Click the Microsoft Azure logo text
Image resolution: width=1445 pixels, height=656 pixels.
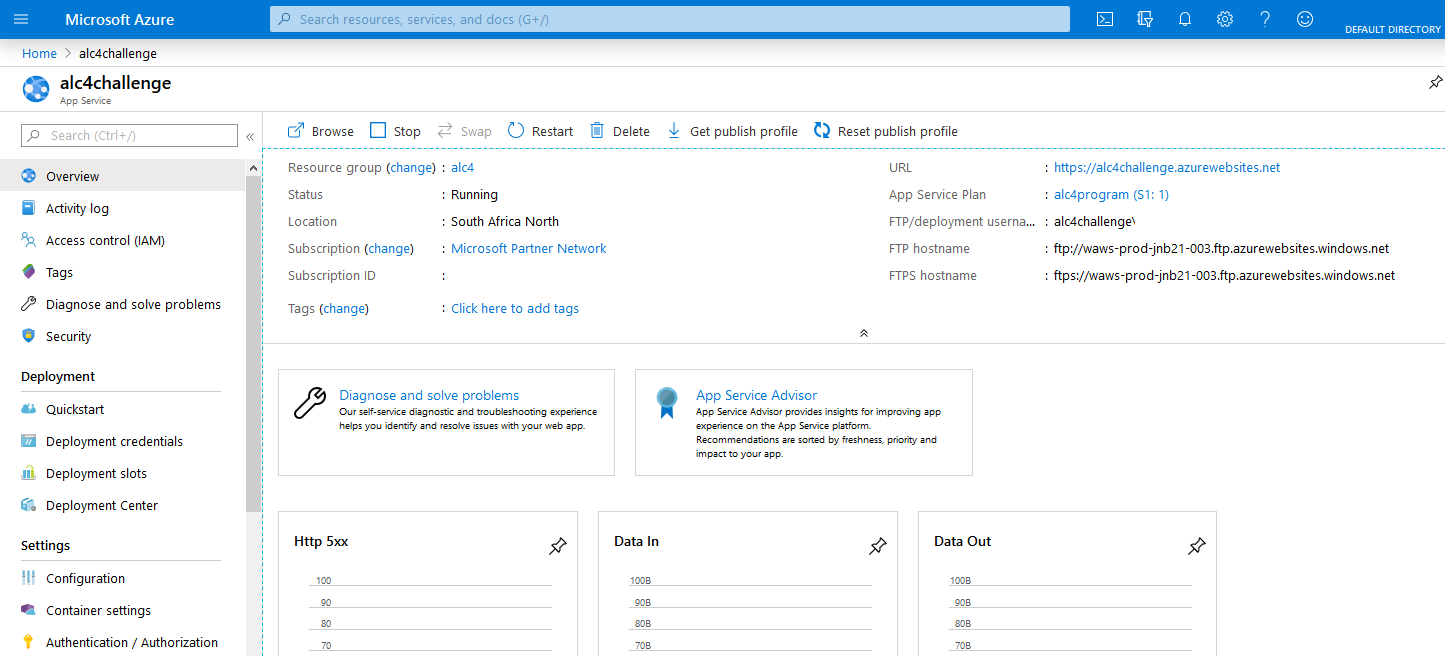tap(119, 19)
